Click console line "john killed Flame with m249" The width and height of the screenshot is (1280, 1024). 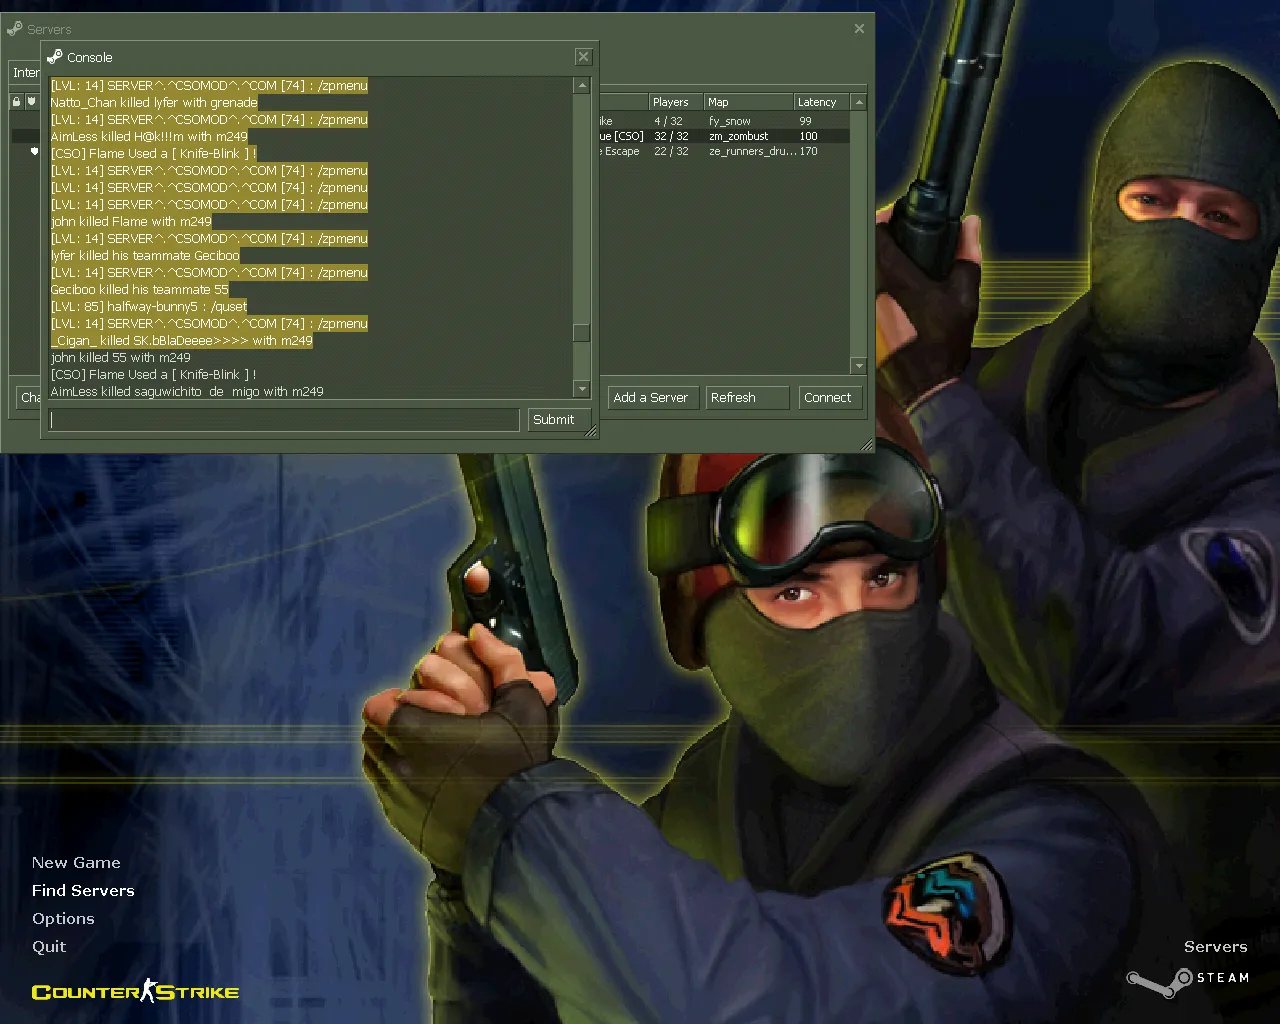(131, 221)
